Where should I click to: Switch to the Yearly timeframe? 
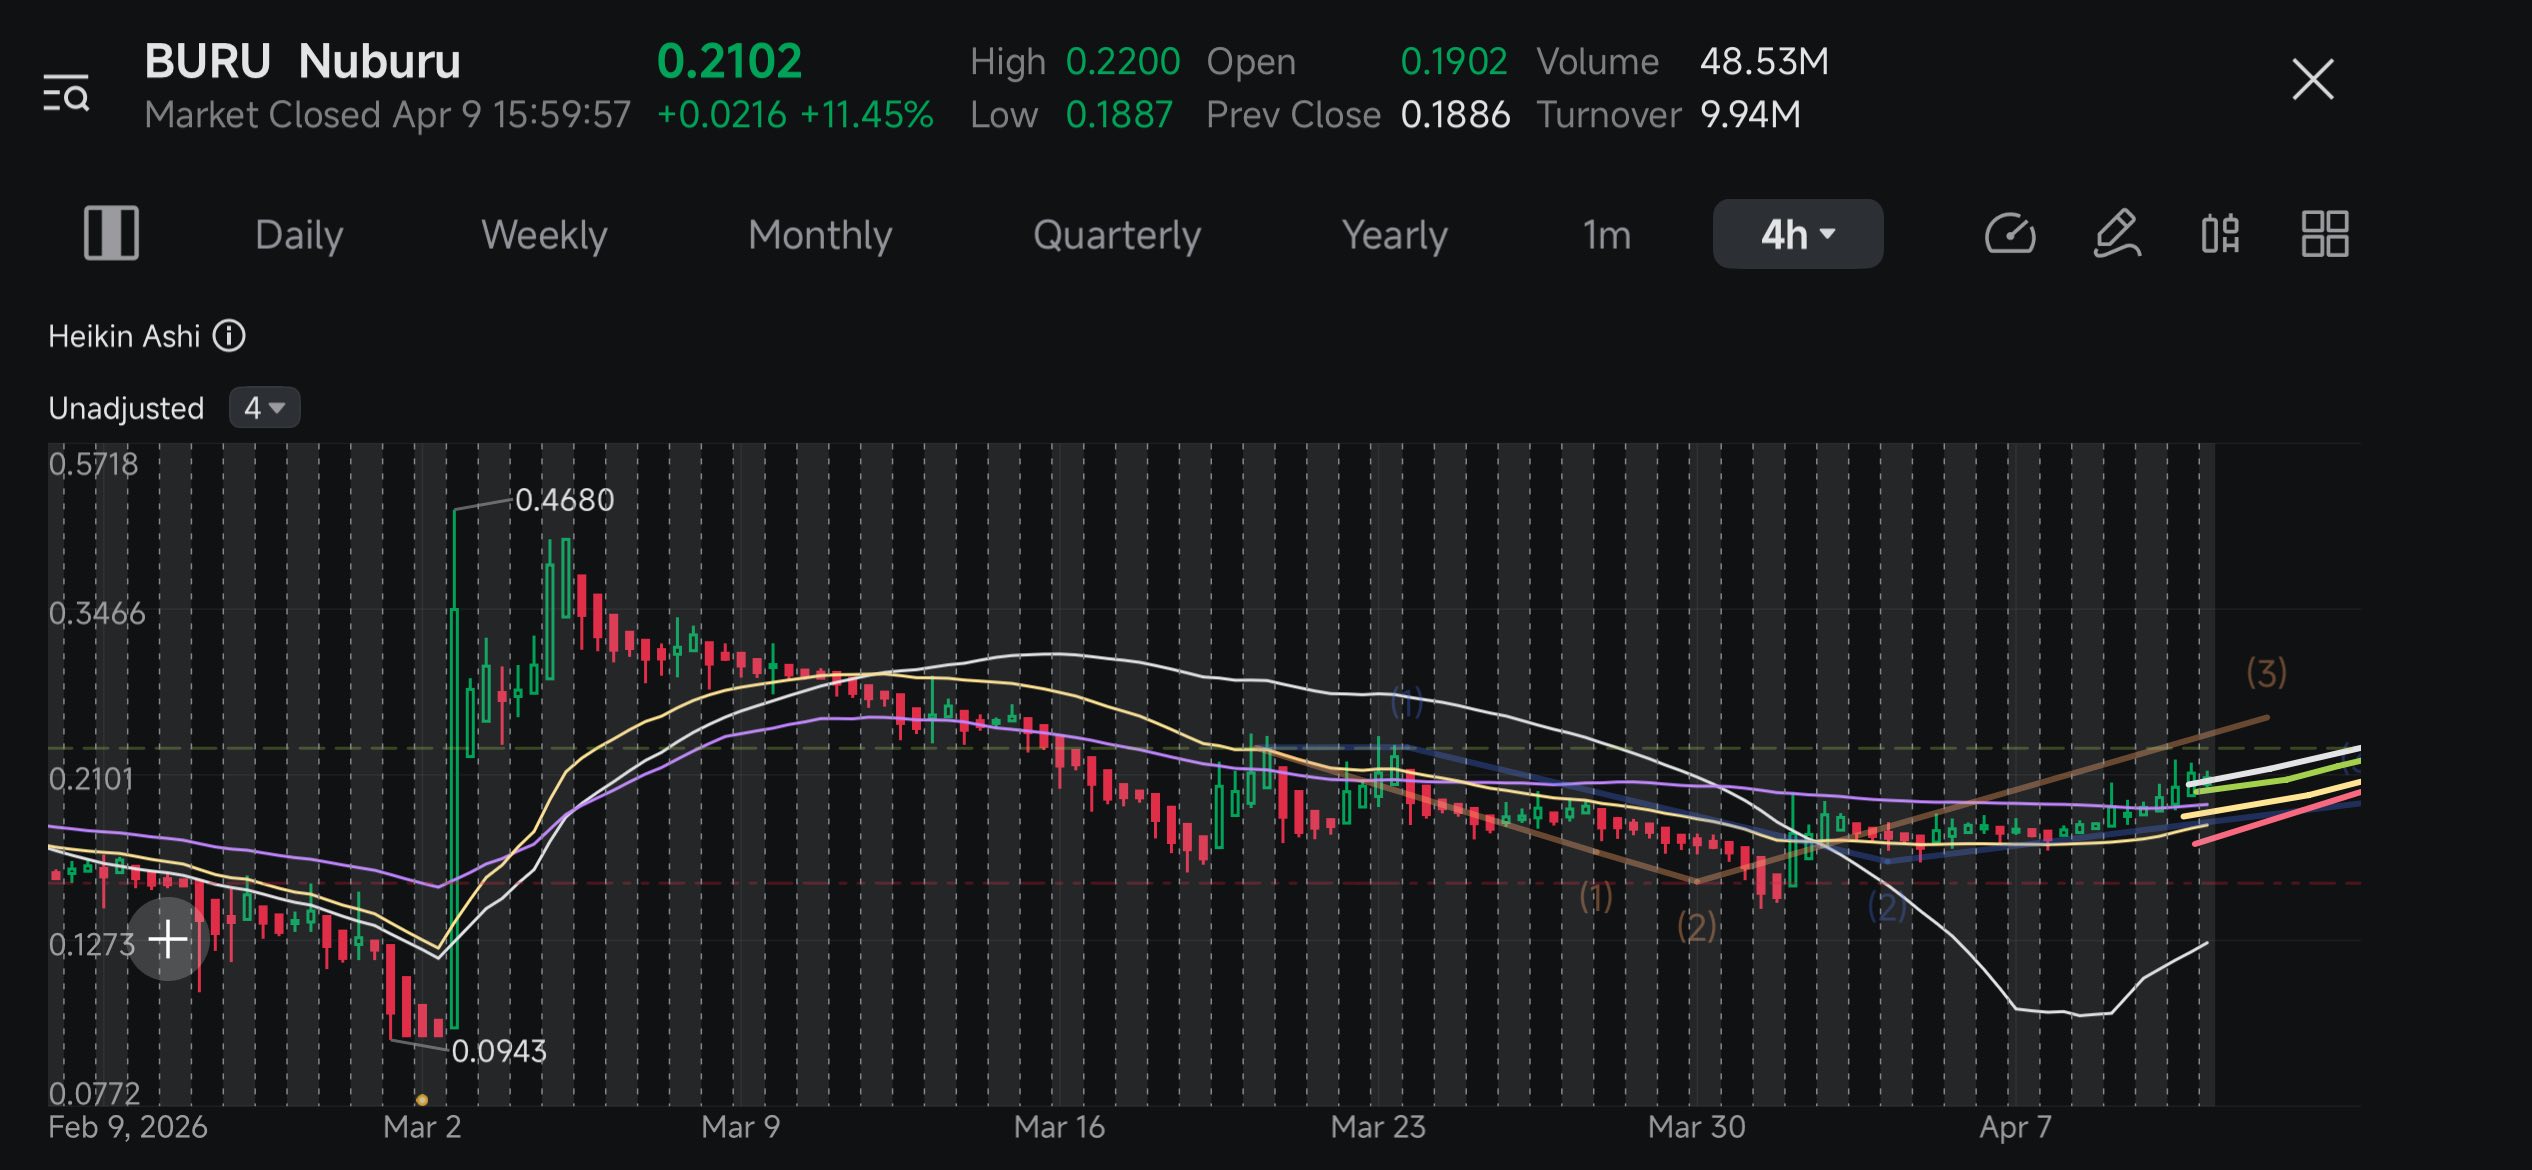[1394, 235]
